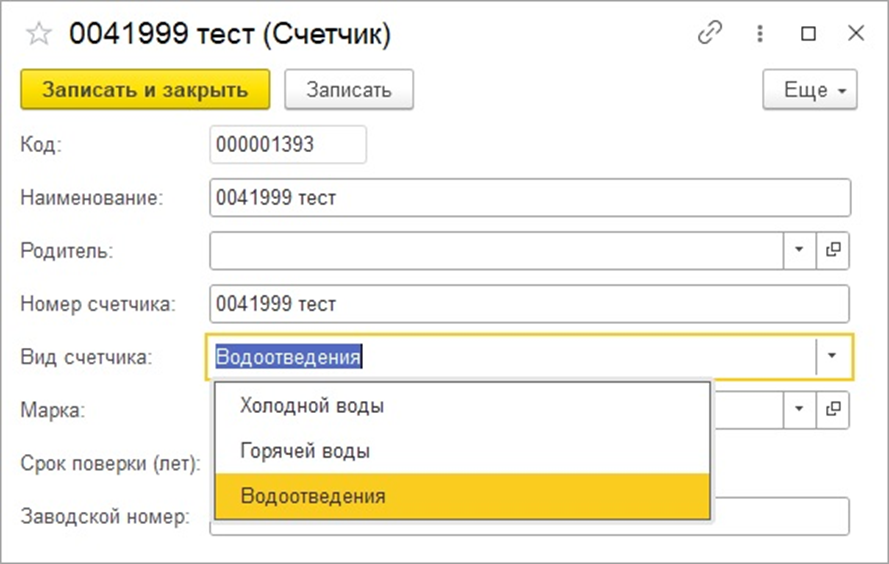
Task: Click the Код field with 000001393
Action: coord(288,144)
